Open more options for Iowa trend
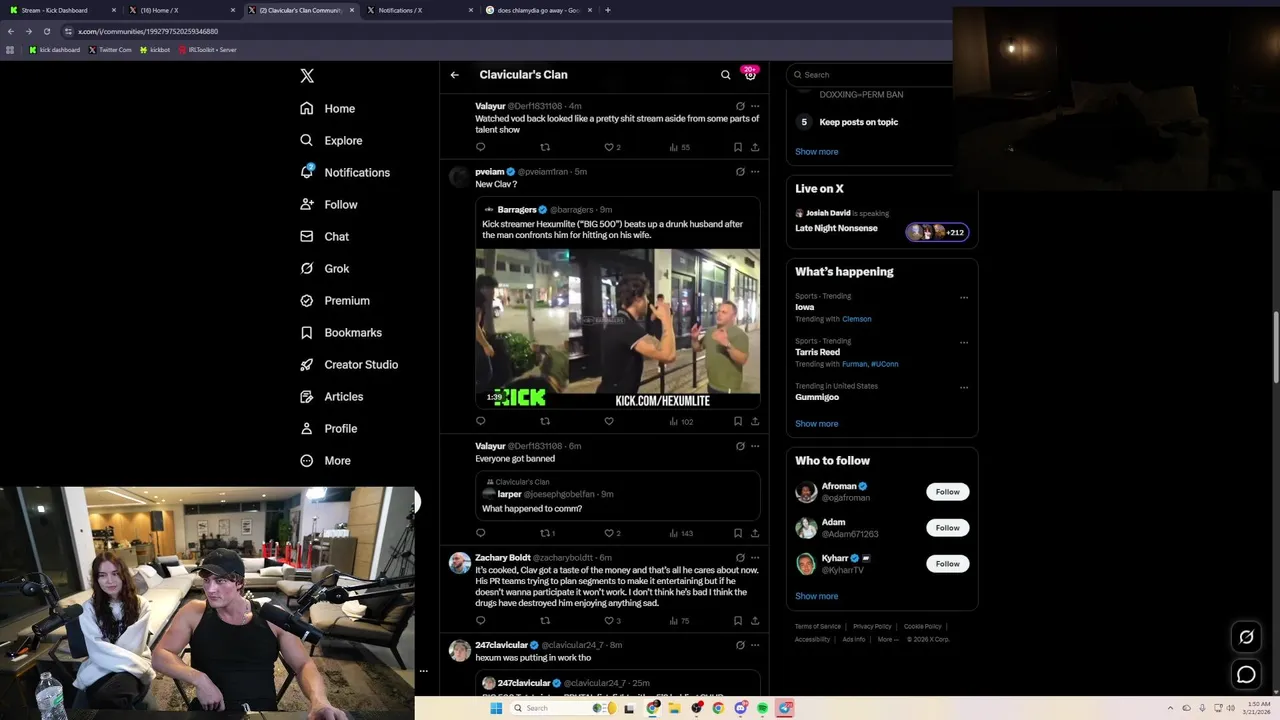 (x=964, y=297)
